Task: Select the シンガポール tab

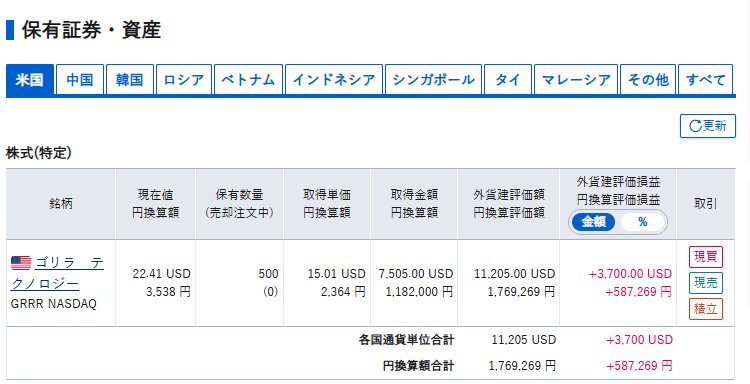Action: (433, 80)
